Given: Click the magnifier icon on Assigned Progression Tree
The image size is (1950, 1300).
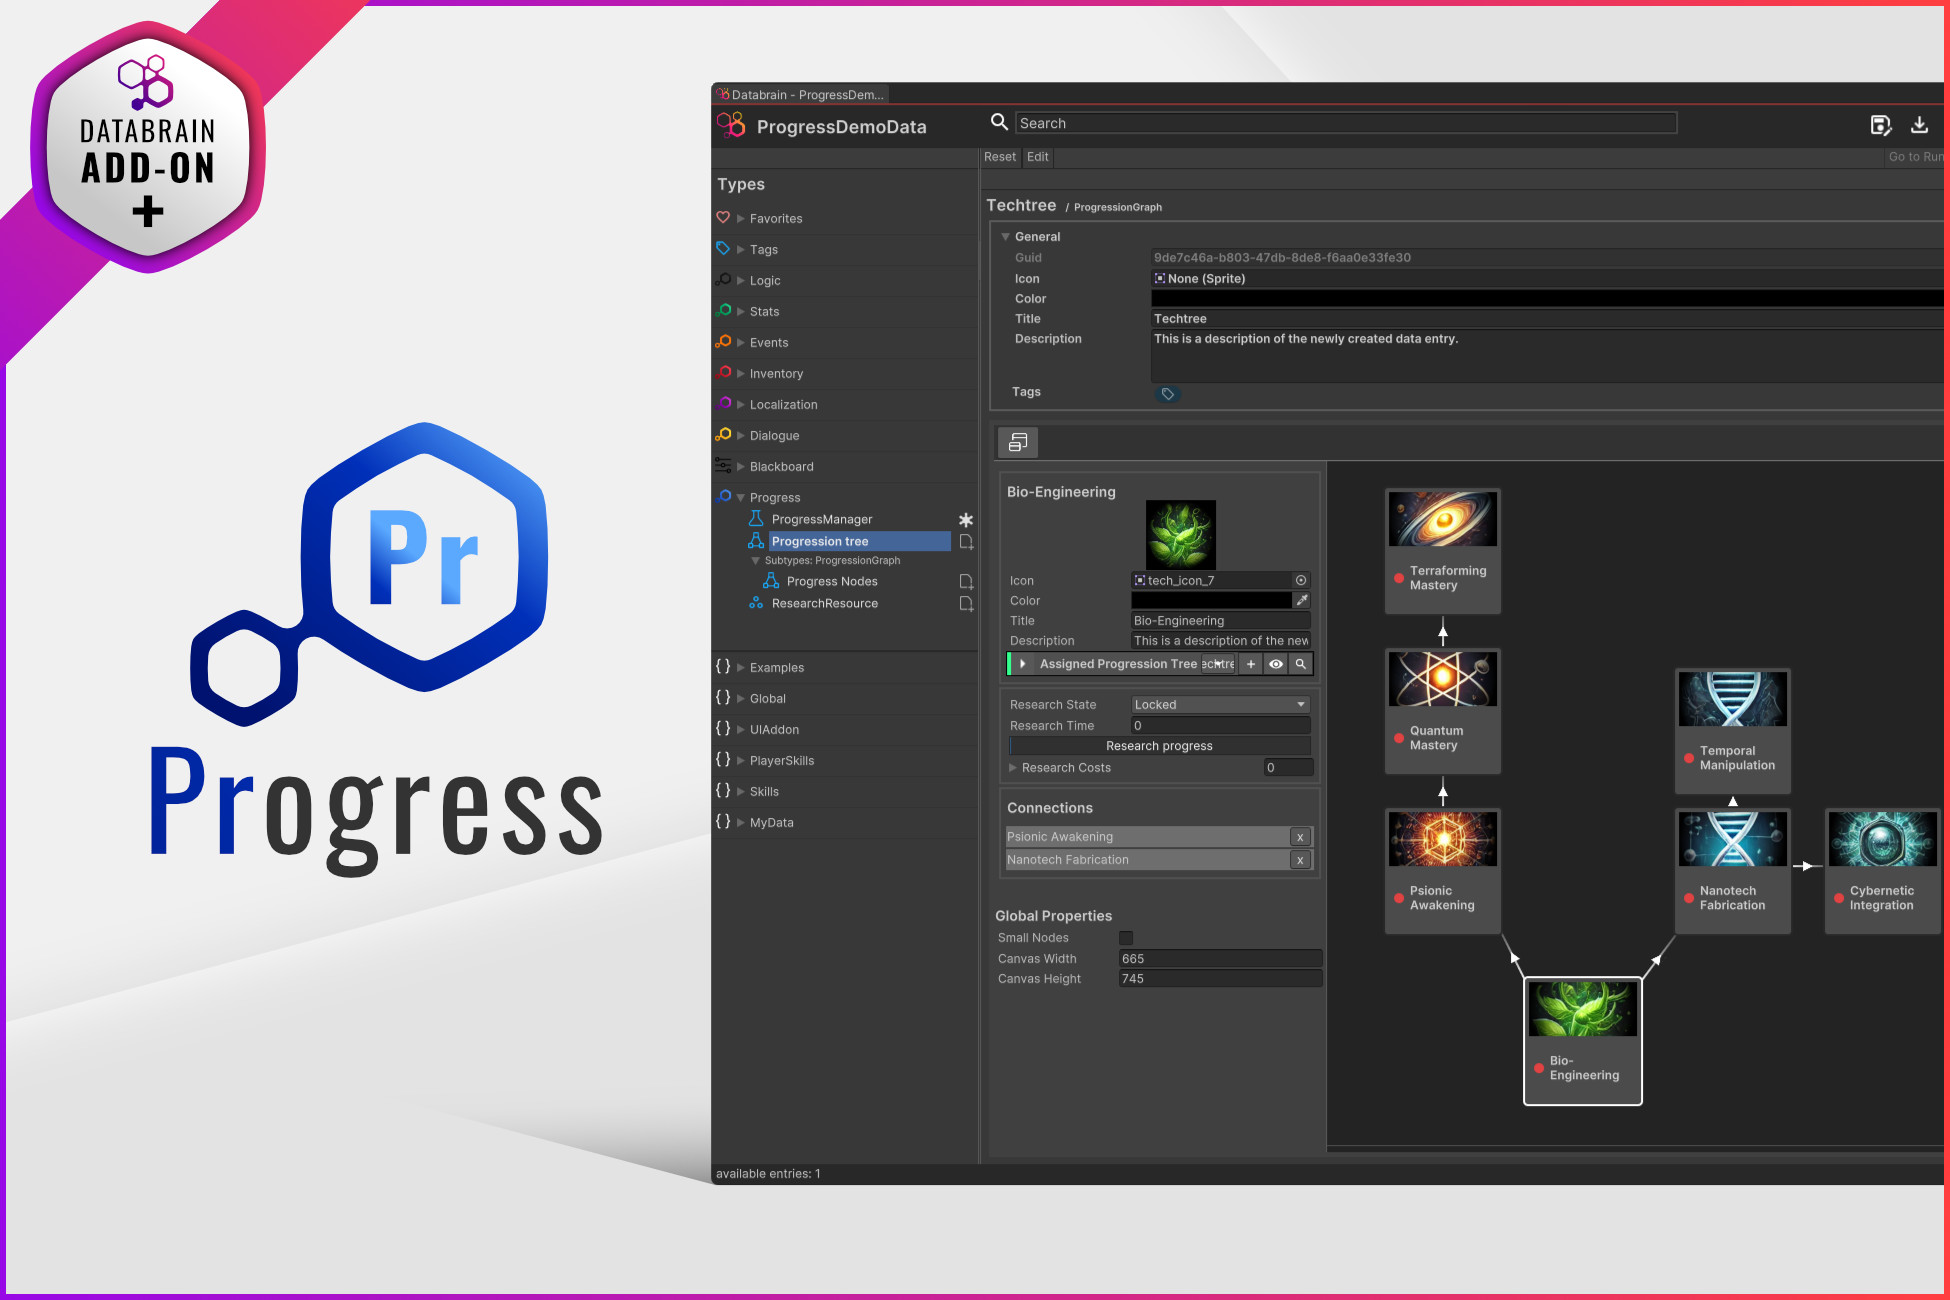Looking at the screenshot, I should 1300,664.
